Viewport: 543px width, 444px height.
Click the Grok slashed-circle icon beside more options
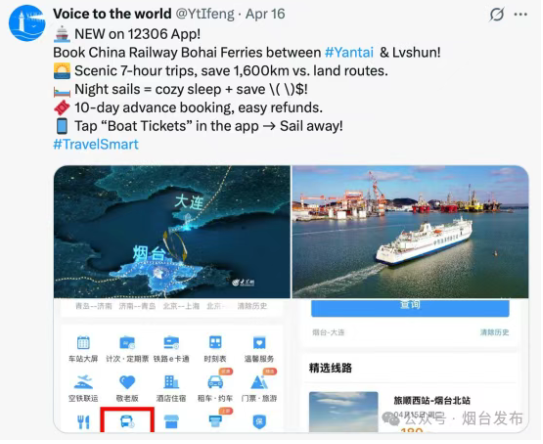[x=497, y=15]
